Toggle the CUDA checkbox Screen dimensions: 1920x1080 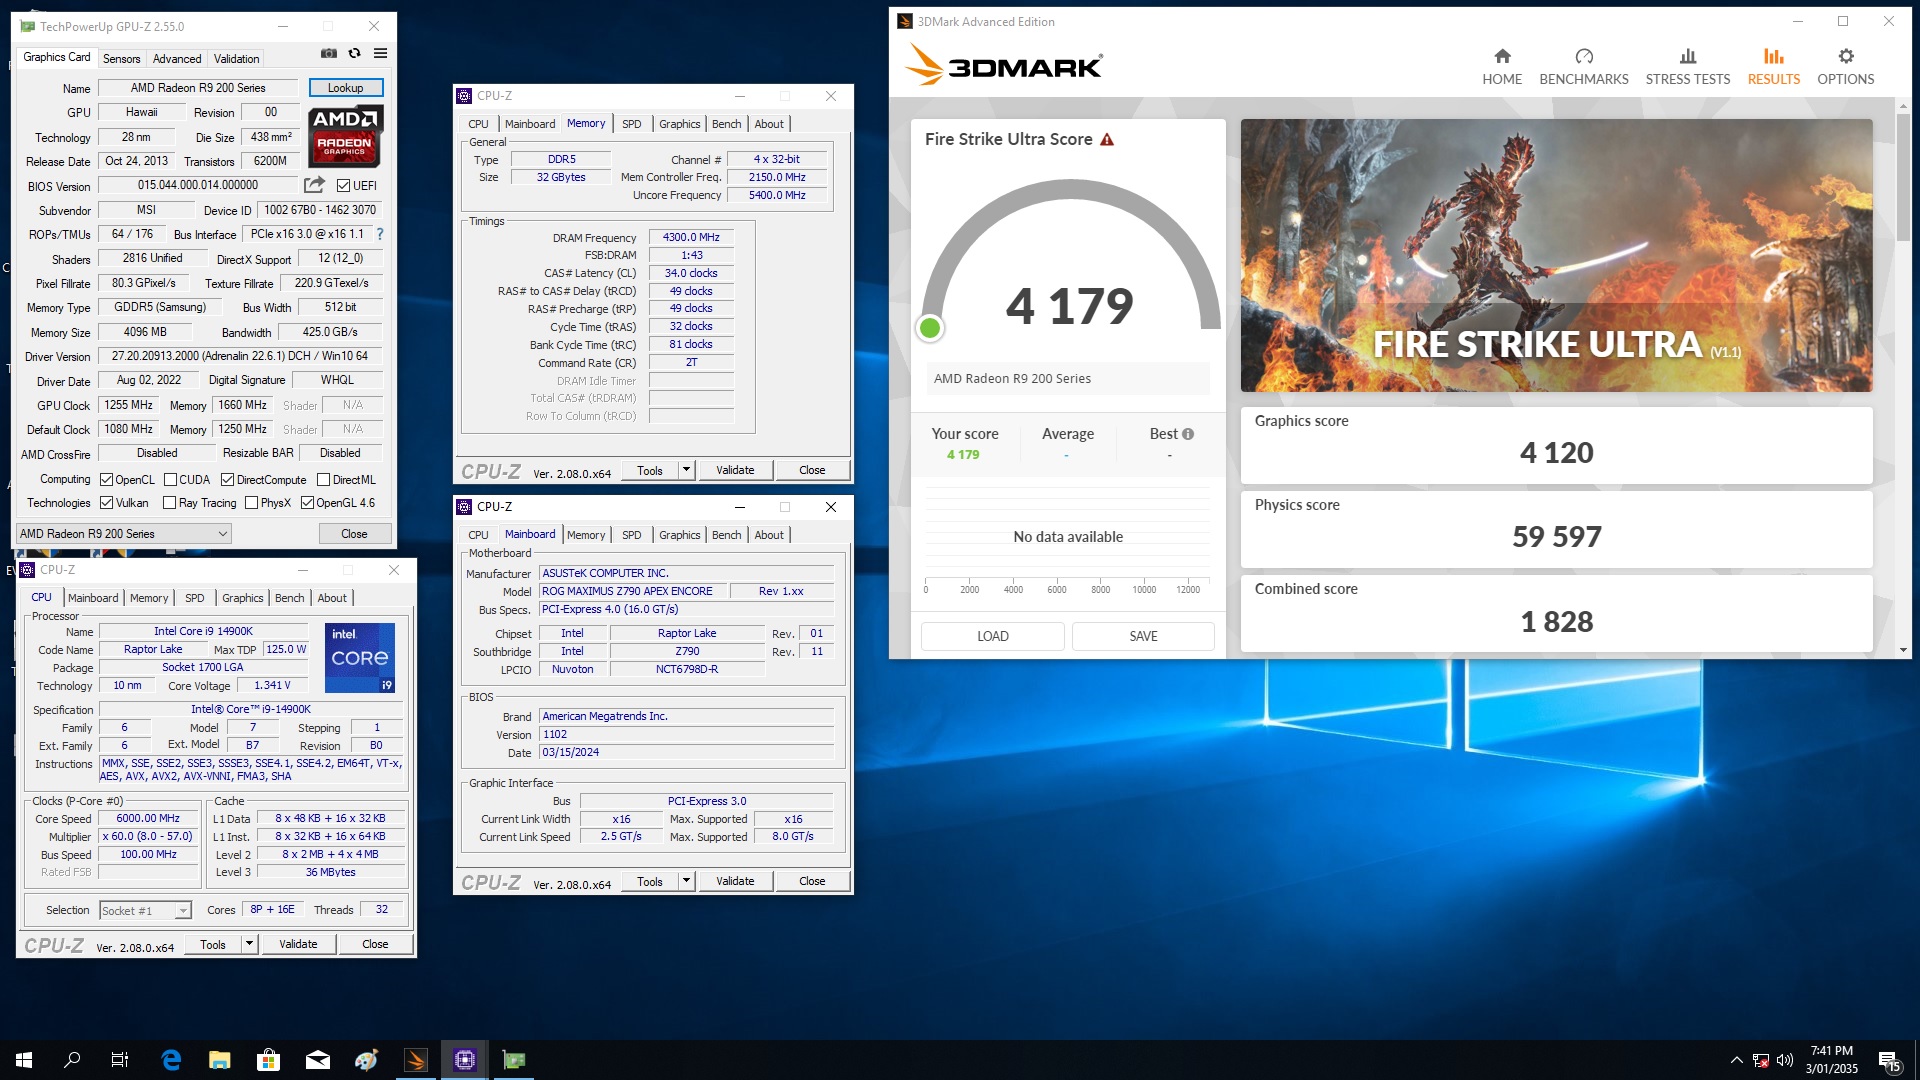point(170,480)
